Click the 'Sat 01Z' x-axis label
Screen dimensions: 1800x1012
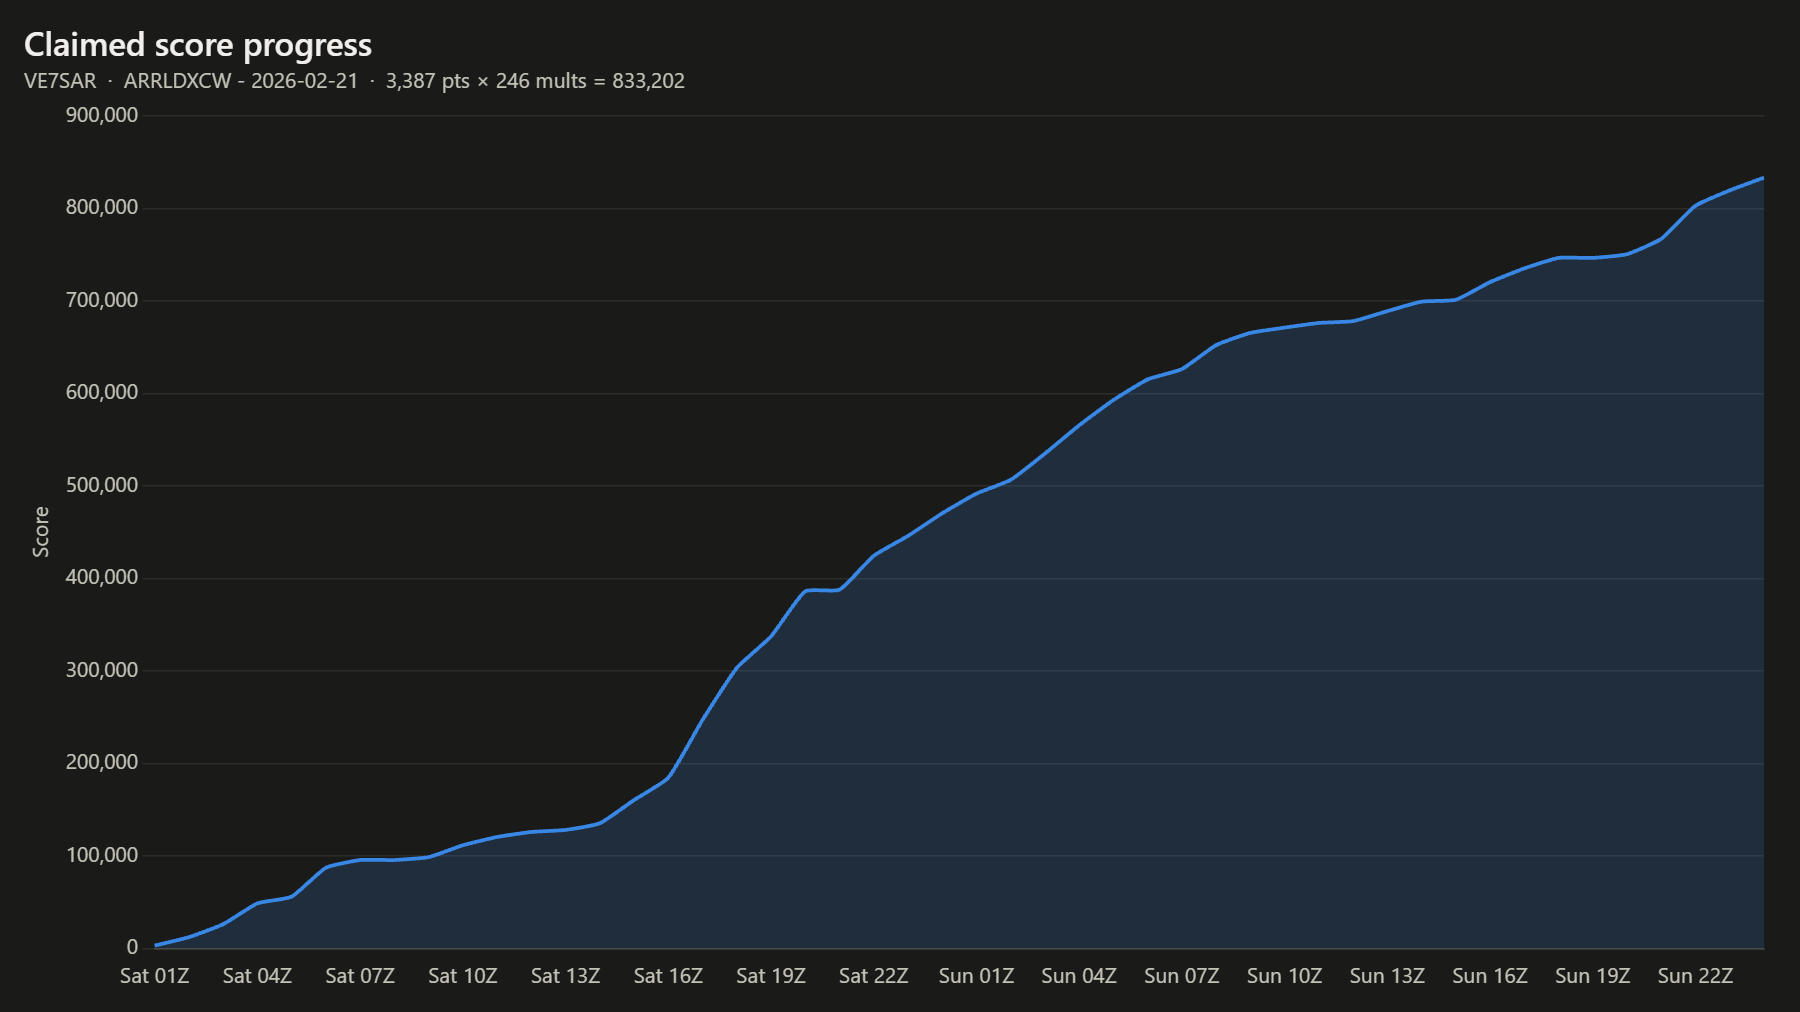155,976
